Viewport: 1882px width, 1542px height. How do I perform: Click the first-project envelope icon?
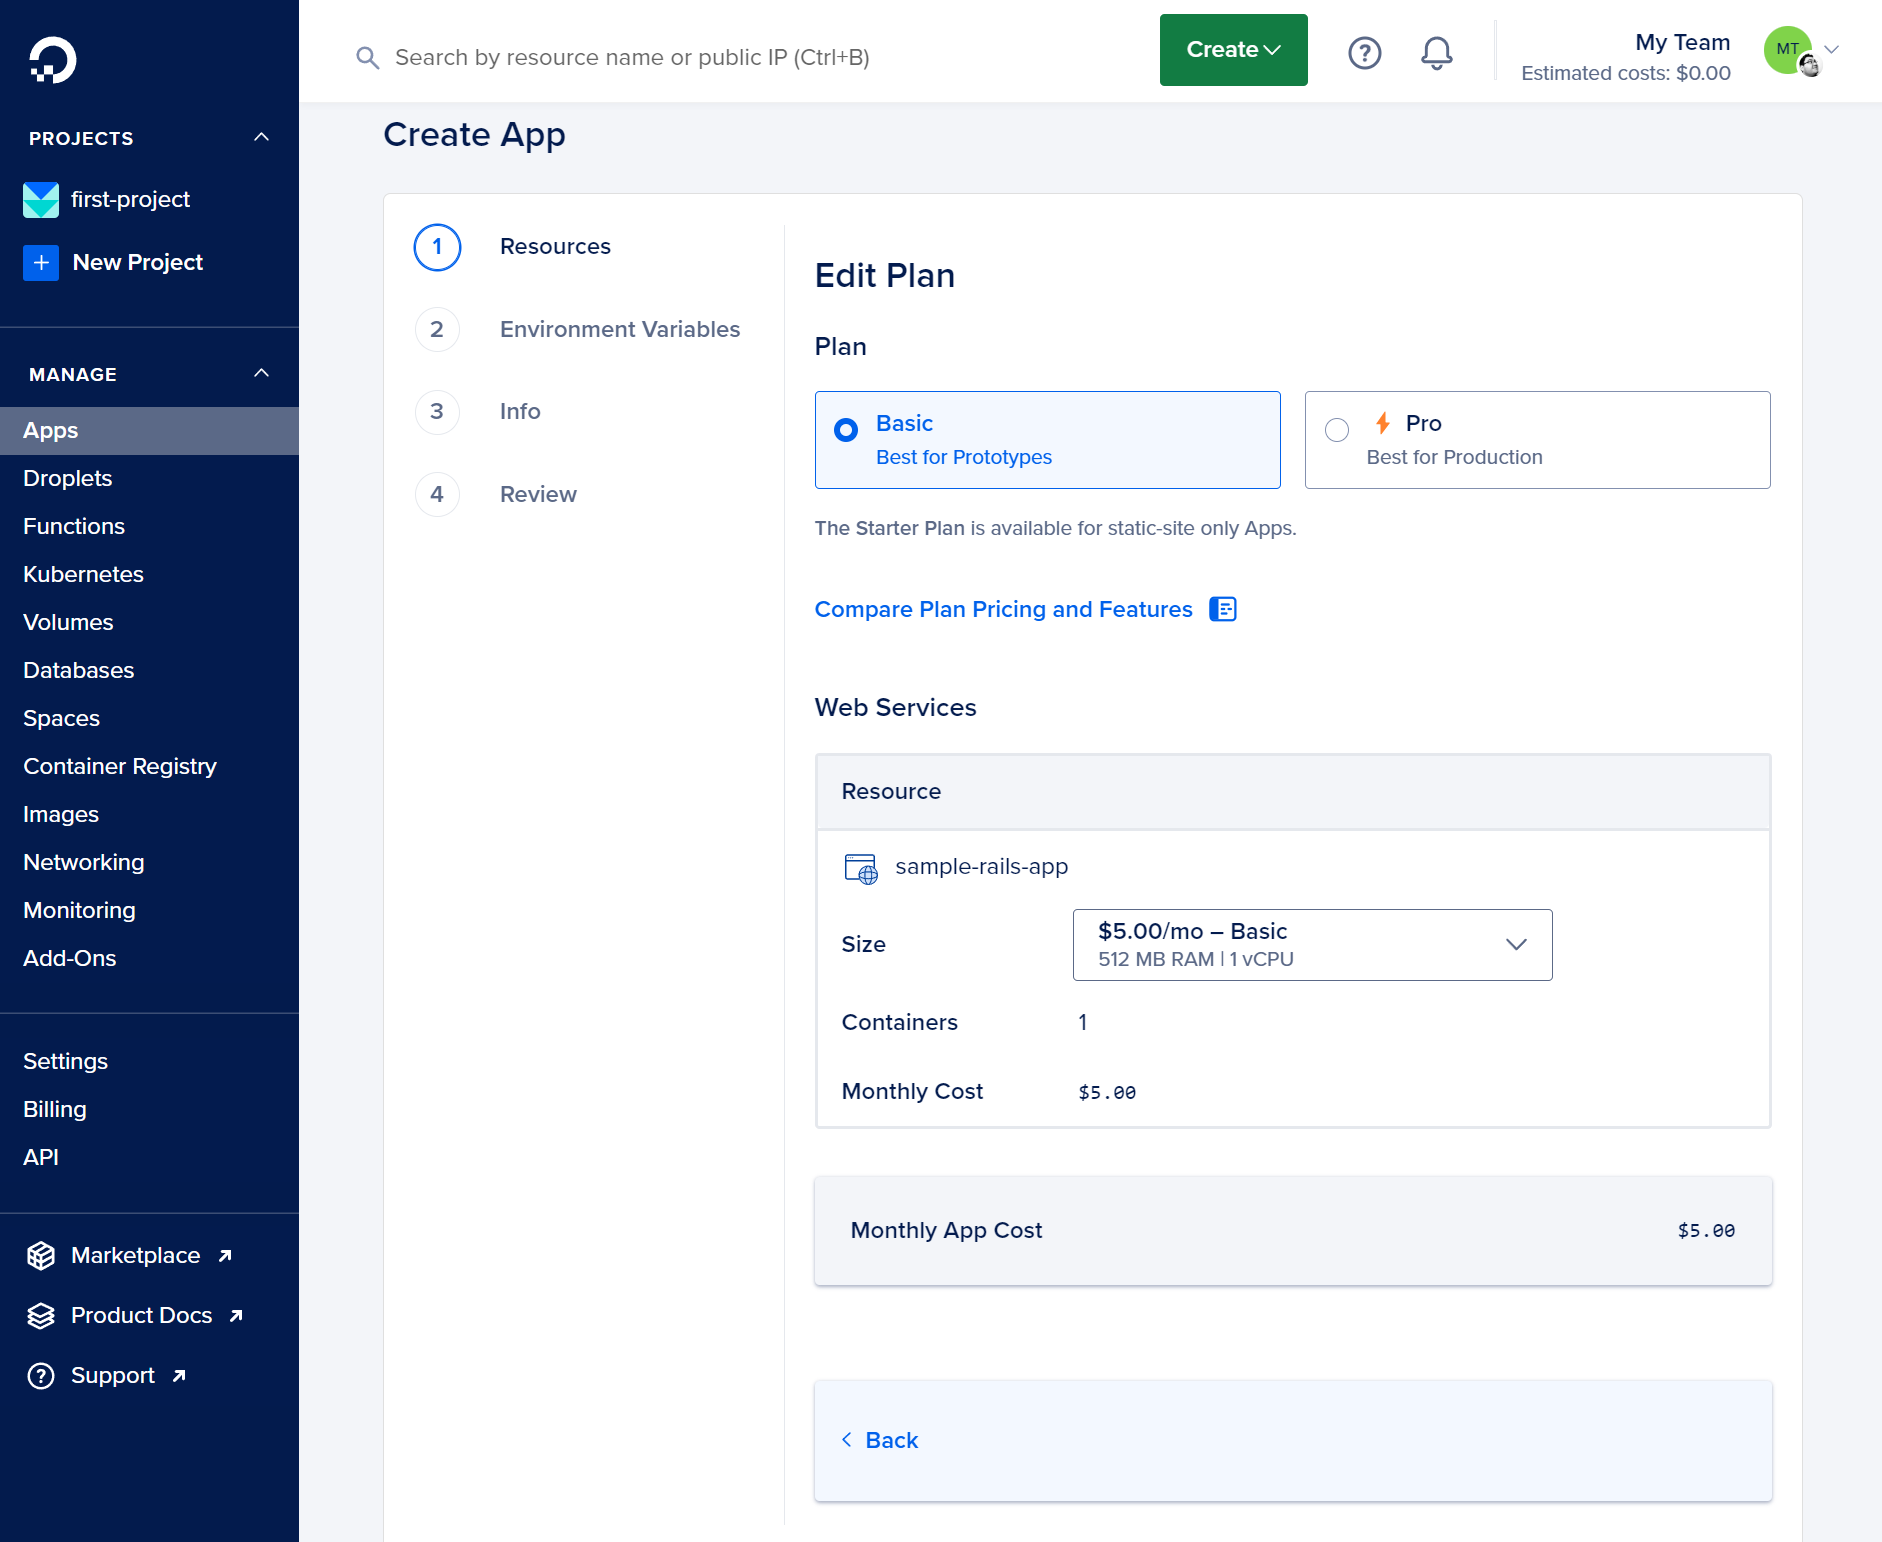(x=41, y=200)
